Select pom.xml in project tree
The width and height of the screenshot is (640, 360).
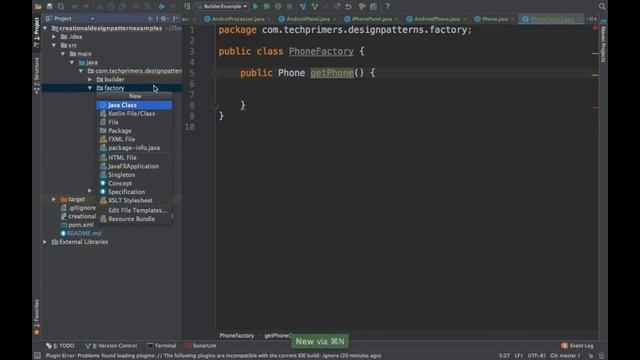[77, 225]
